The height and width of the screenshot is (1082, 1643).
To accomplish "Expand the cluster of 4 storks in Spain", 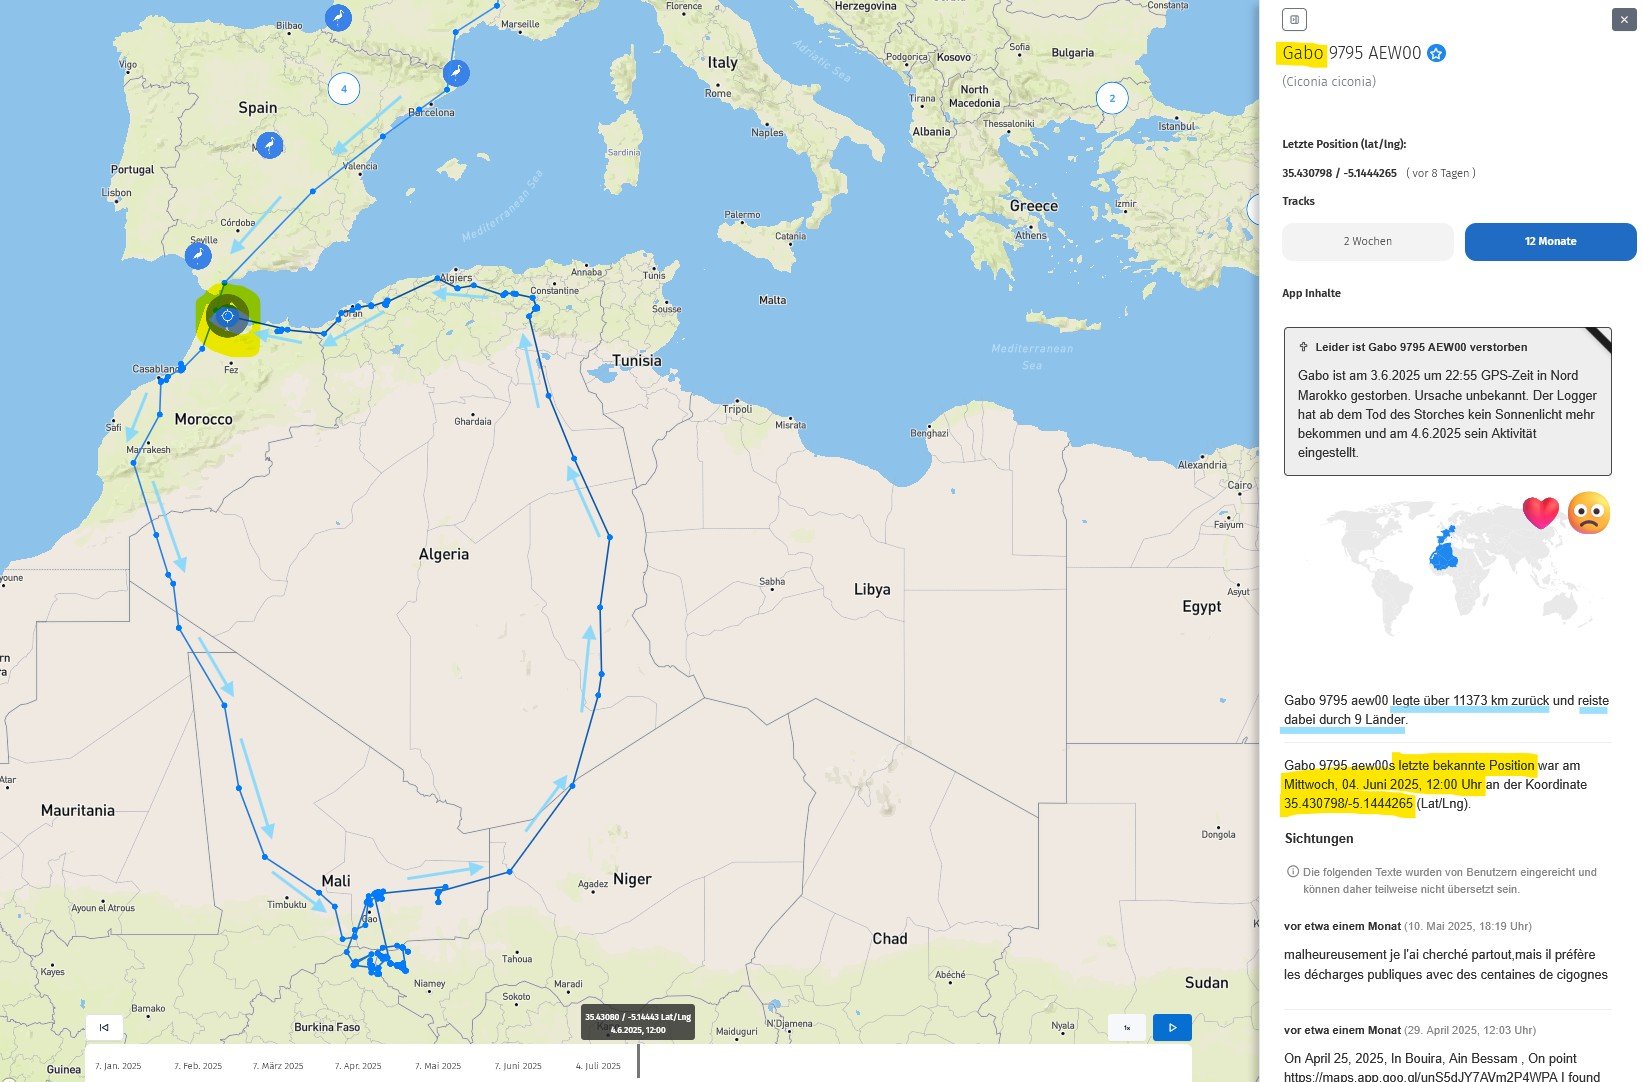I will pos(344,89).
